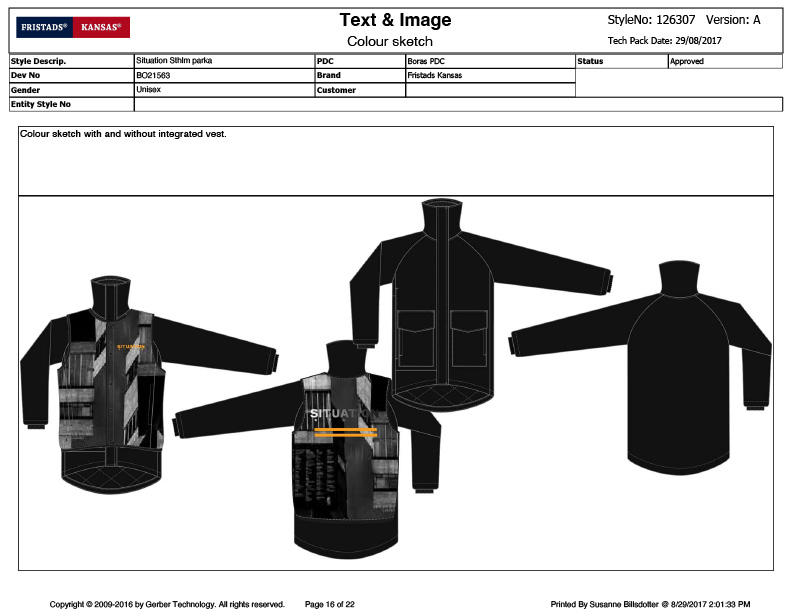
Task: Click the empty Entity Style No value field
Action: click(x=458, y=104)
